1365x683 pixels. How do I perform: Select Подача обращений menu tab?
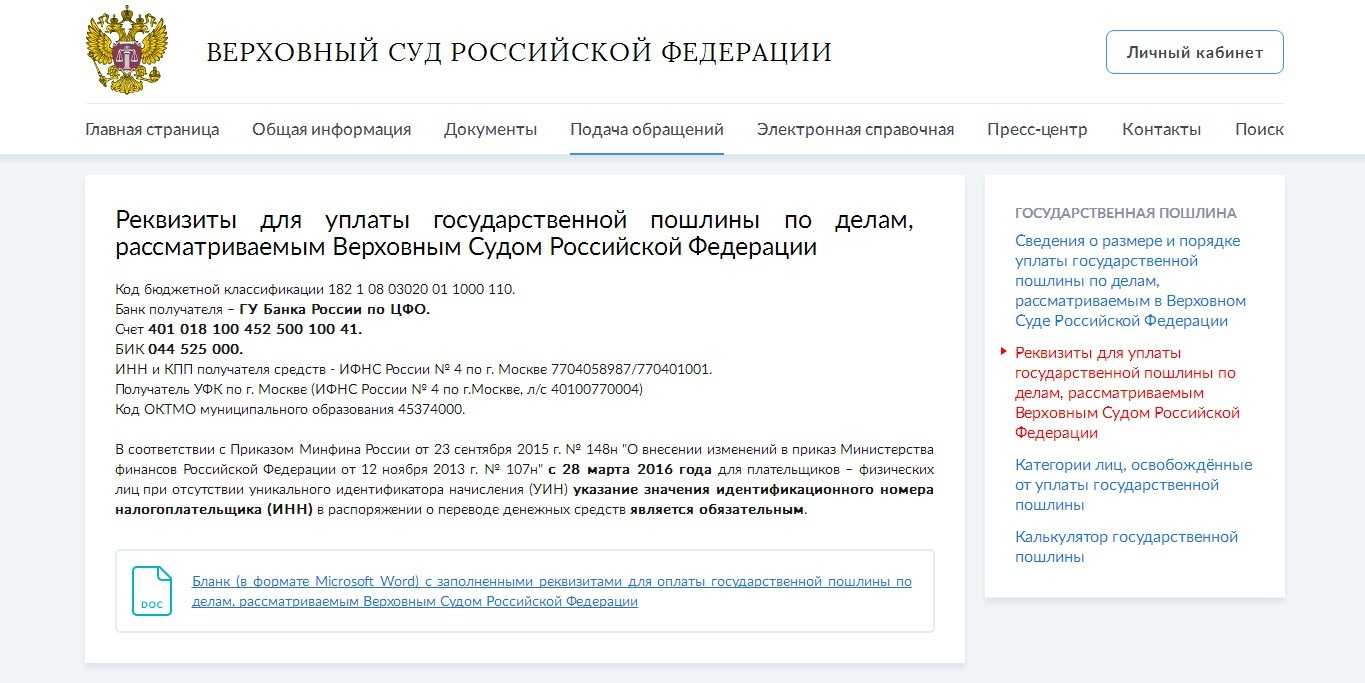(x=647, y=129)
